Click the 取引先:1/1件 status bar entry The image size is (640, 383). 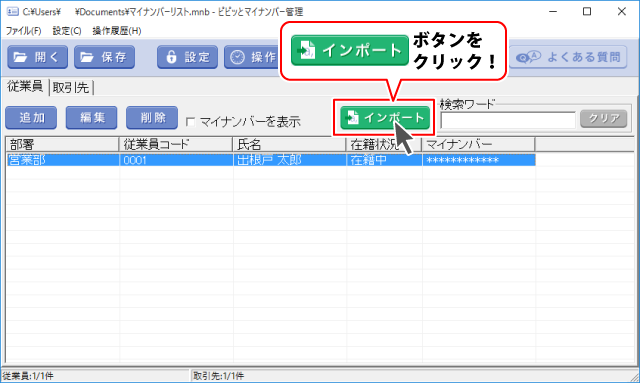(218, 376)
